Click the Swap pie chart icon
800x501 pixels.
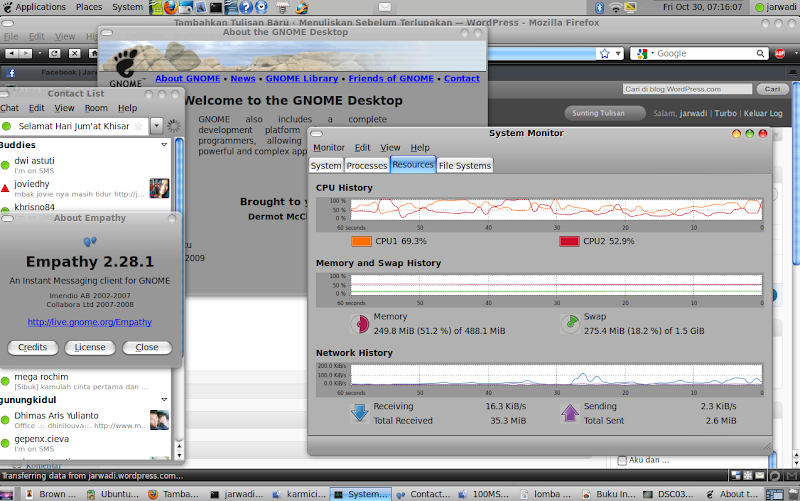point(570,323)
